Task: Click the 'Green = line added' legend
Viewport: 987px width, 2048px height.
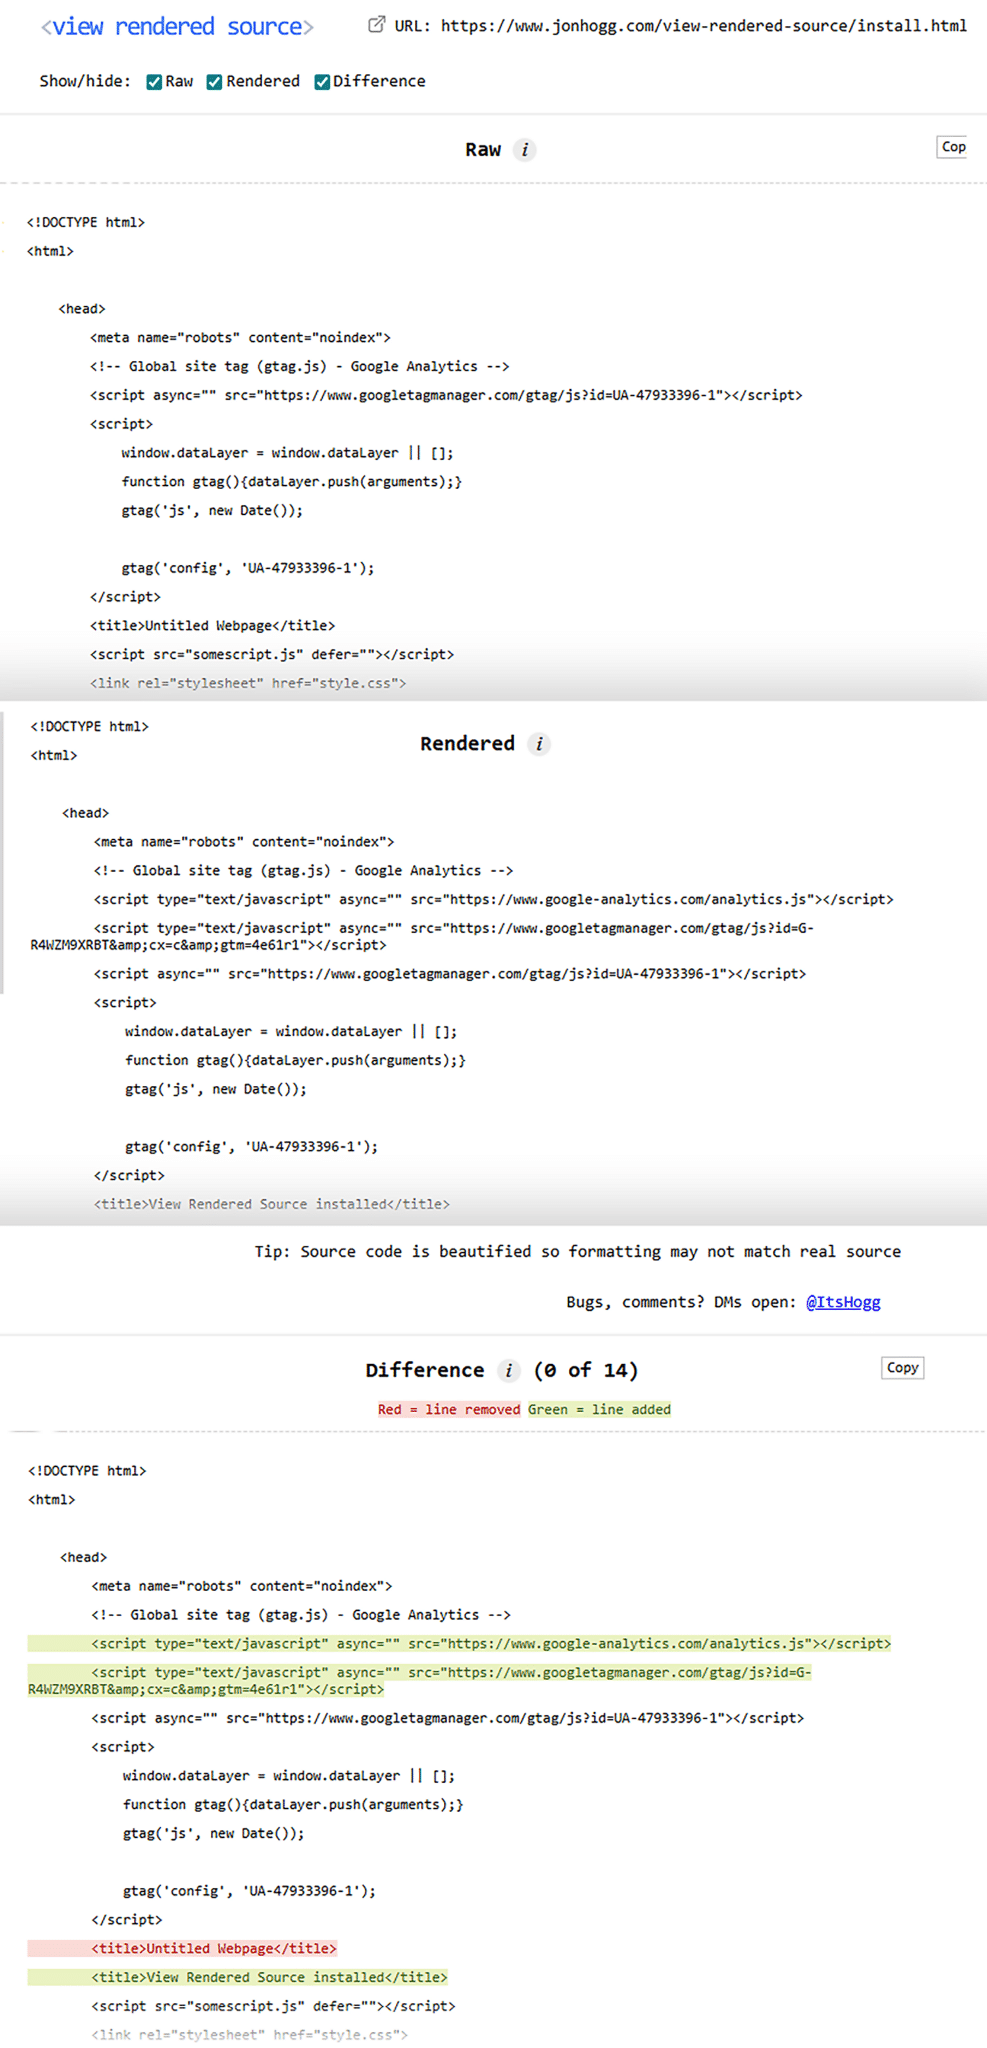Action: click(599, 1410)
